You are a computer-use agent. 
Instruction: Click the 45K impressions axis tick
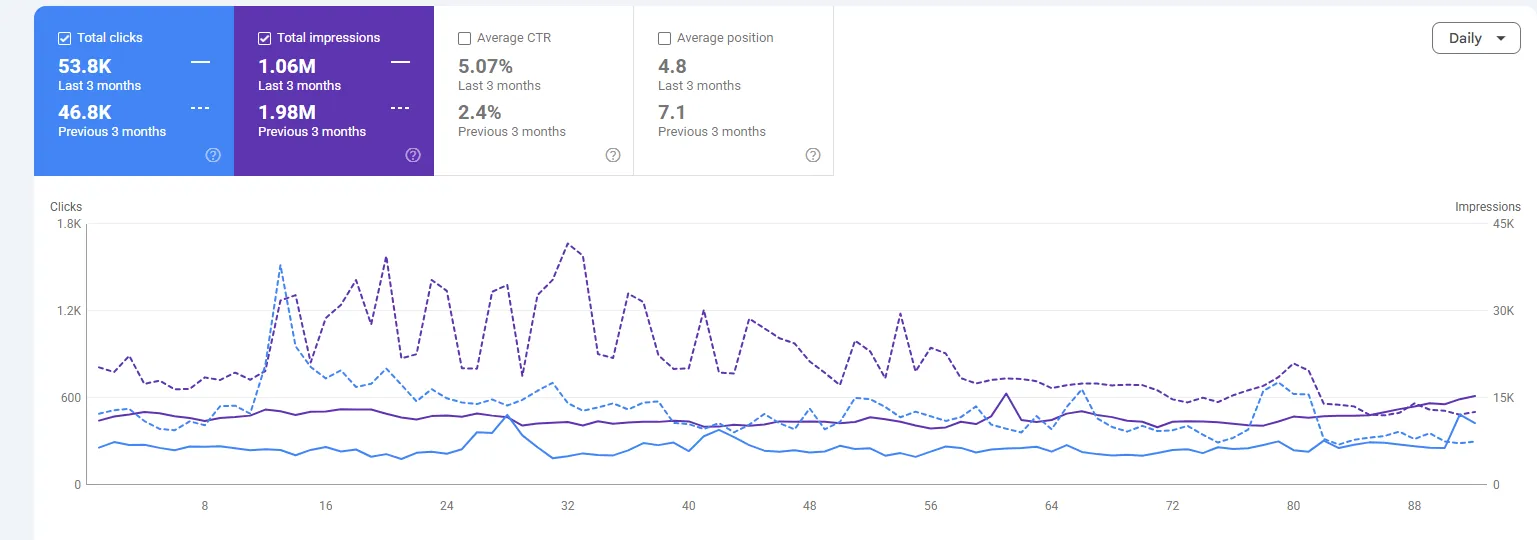pos(1503,225)
